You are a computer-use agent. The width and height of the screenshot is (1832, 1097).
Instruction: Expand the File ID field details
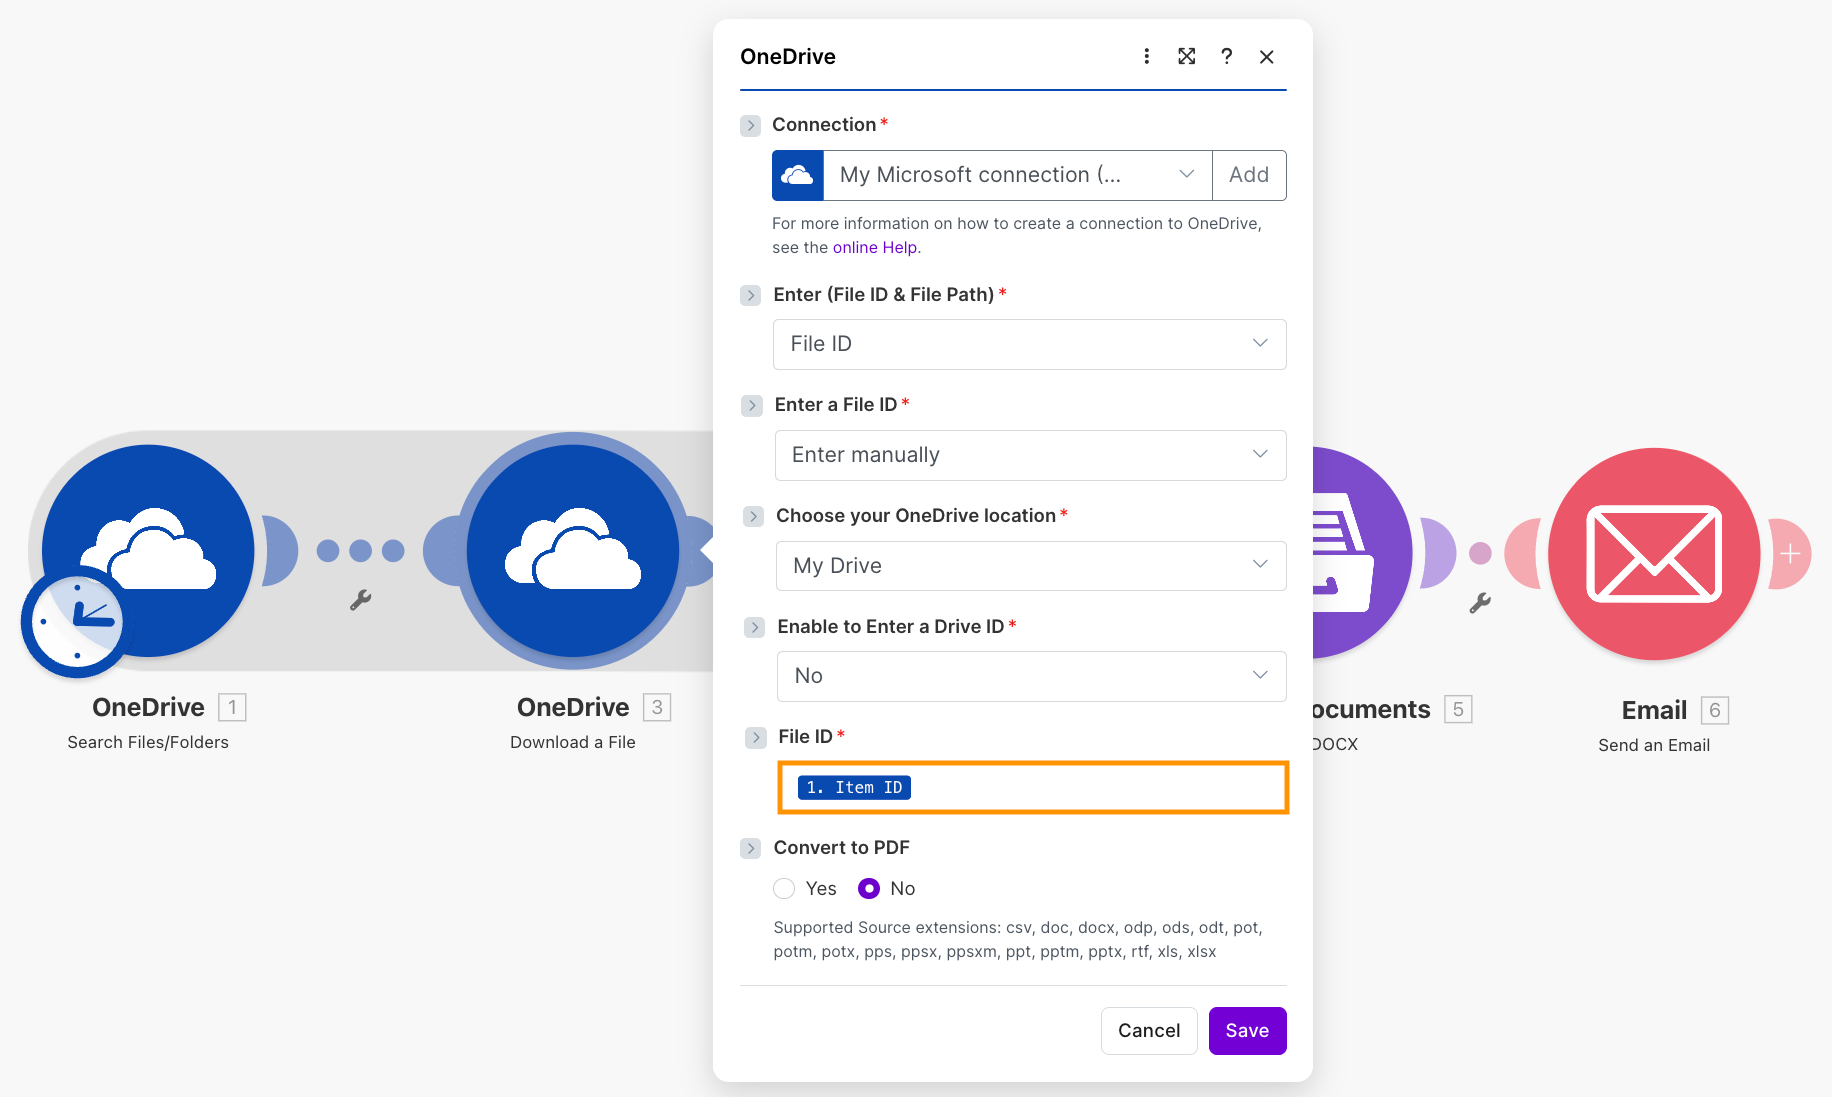coord(755,737)
